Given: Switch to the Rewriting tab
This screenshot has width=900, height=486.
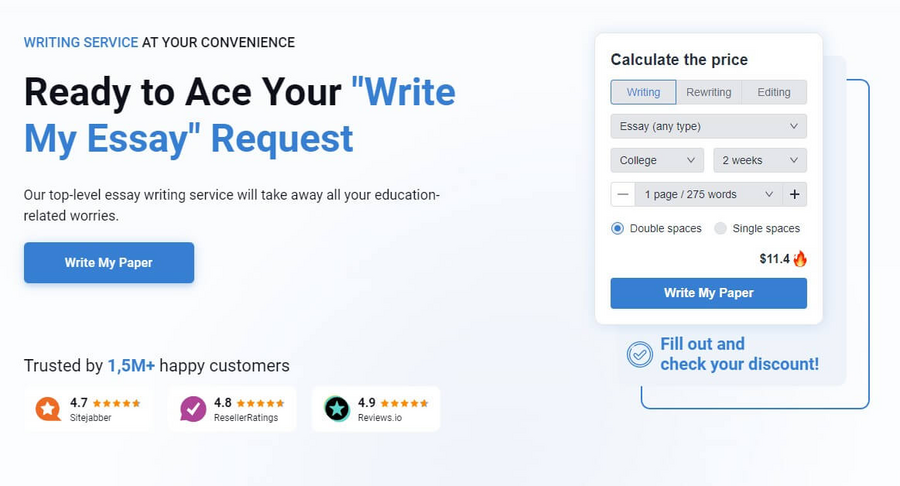Looking at the screenshot, I should [708, 92].
